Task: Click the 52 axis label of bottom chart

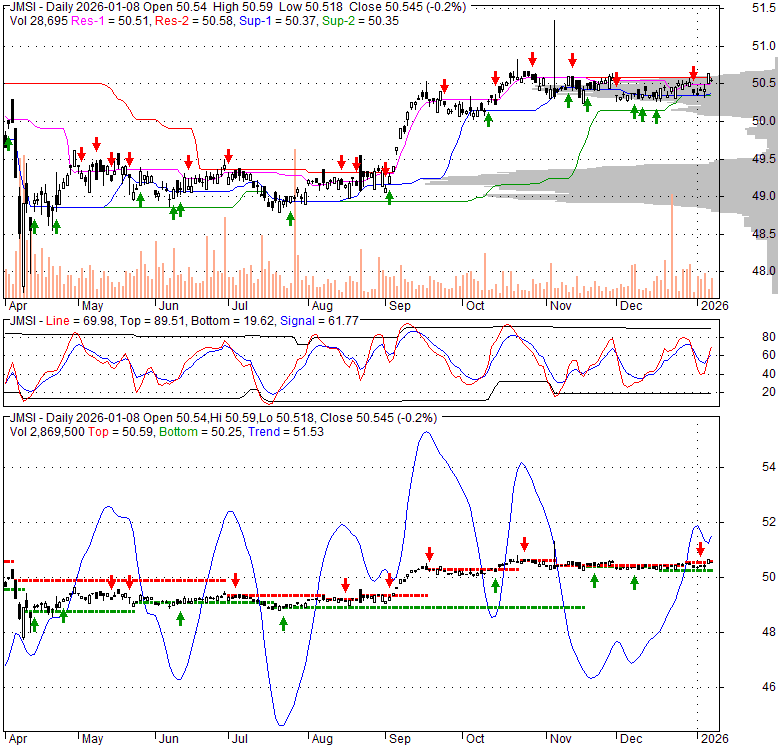Action: point(769,522)
